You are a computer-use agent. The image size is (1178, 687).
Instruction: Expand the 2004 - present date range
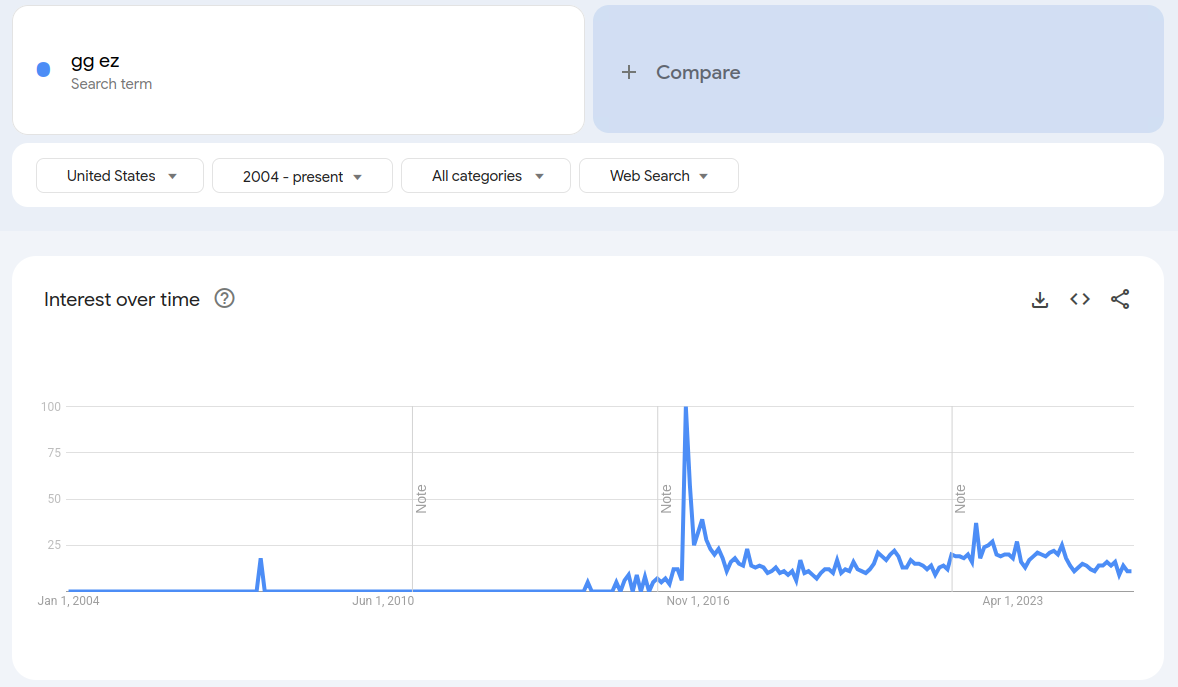302,176
